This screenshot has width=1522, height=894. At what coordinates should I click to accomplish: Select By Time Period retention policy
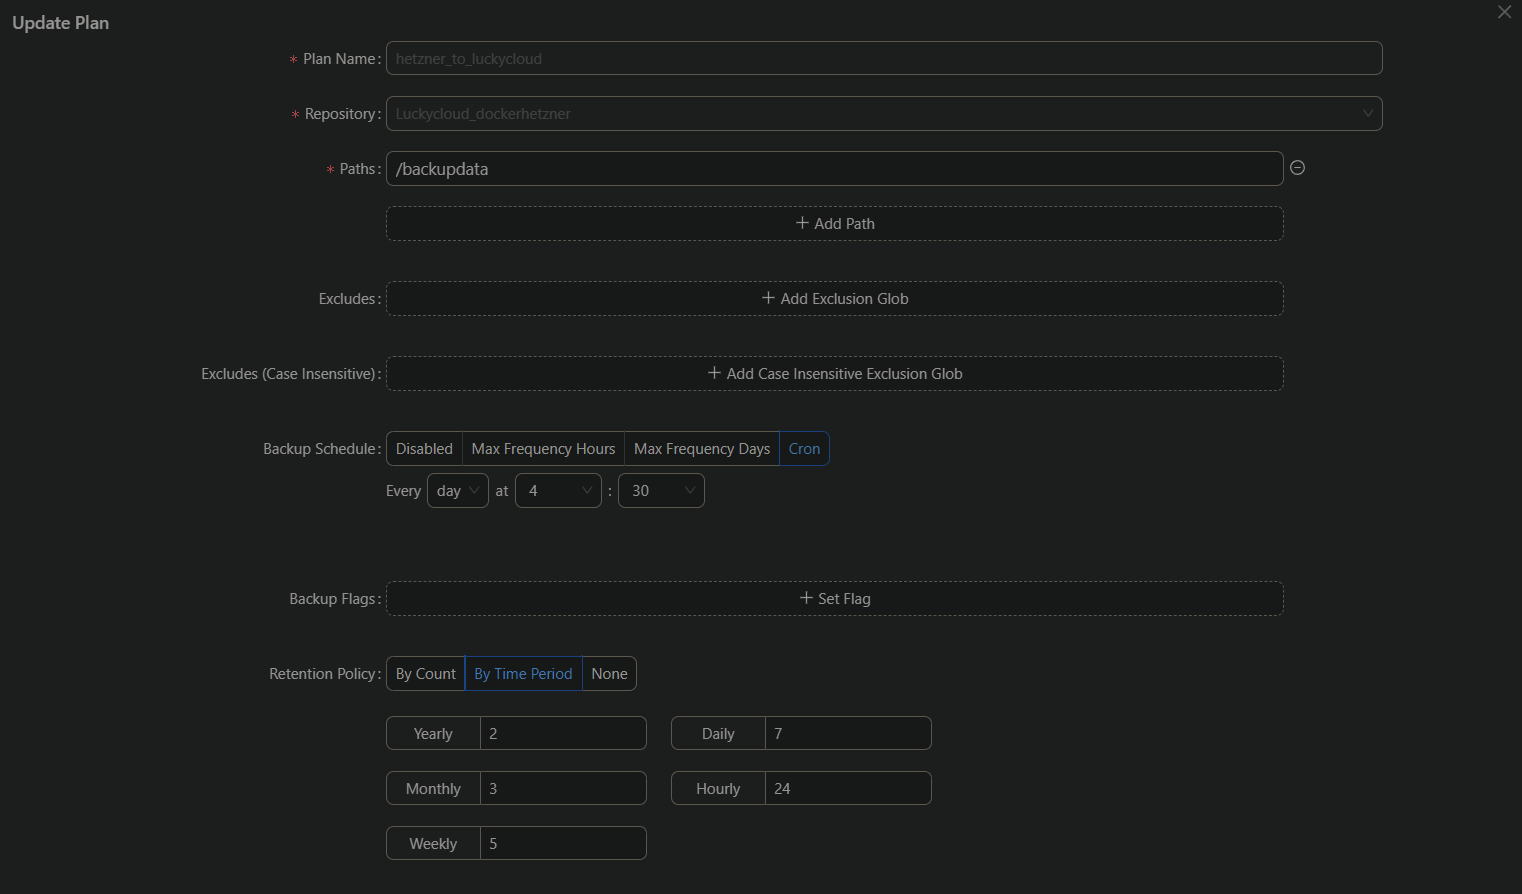[x=523, y=674]
